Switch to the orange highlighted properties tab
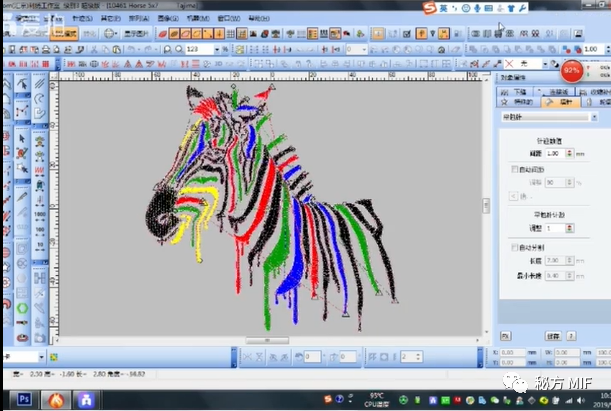This screenshot has height=411, width=611. click(x=560, y=102)
